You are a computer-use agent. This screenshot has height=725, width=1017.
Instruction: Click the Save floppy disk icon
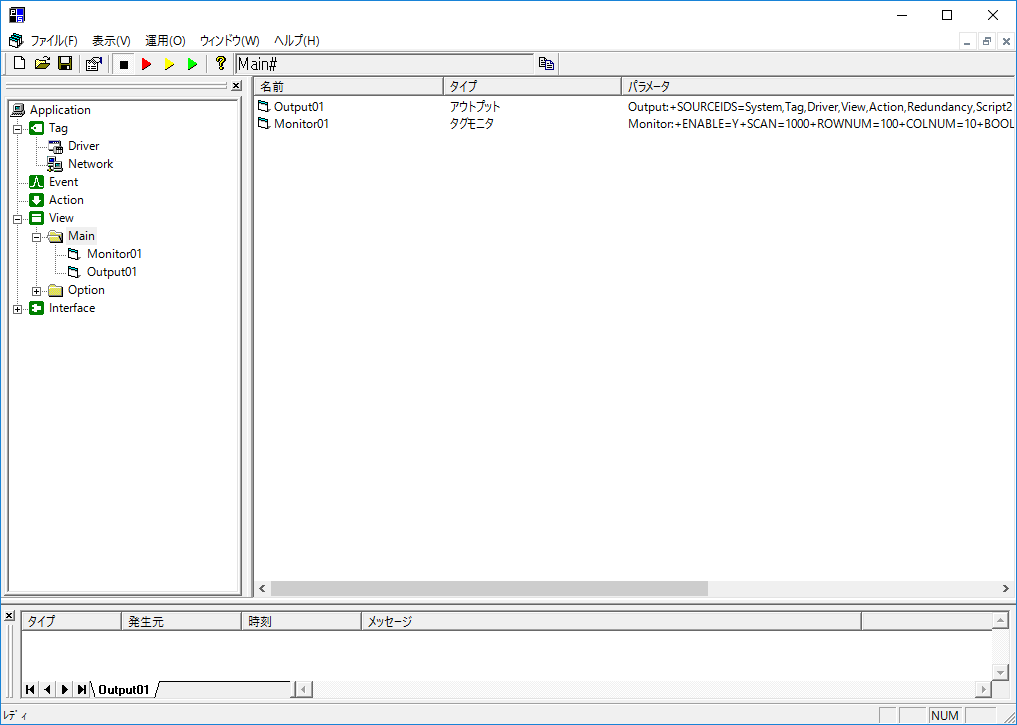pos(65,64)
